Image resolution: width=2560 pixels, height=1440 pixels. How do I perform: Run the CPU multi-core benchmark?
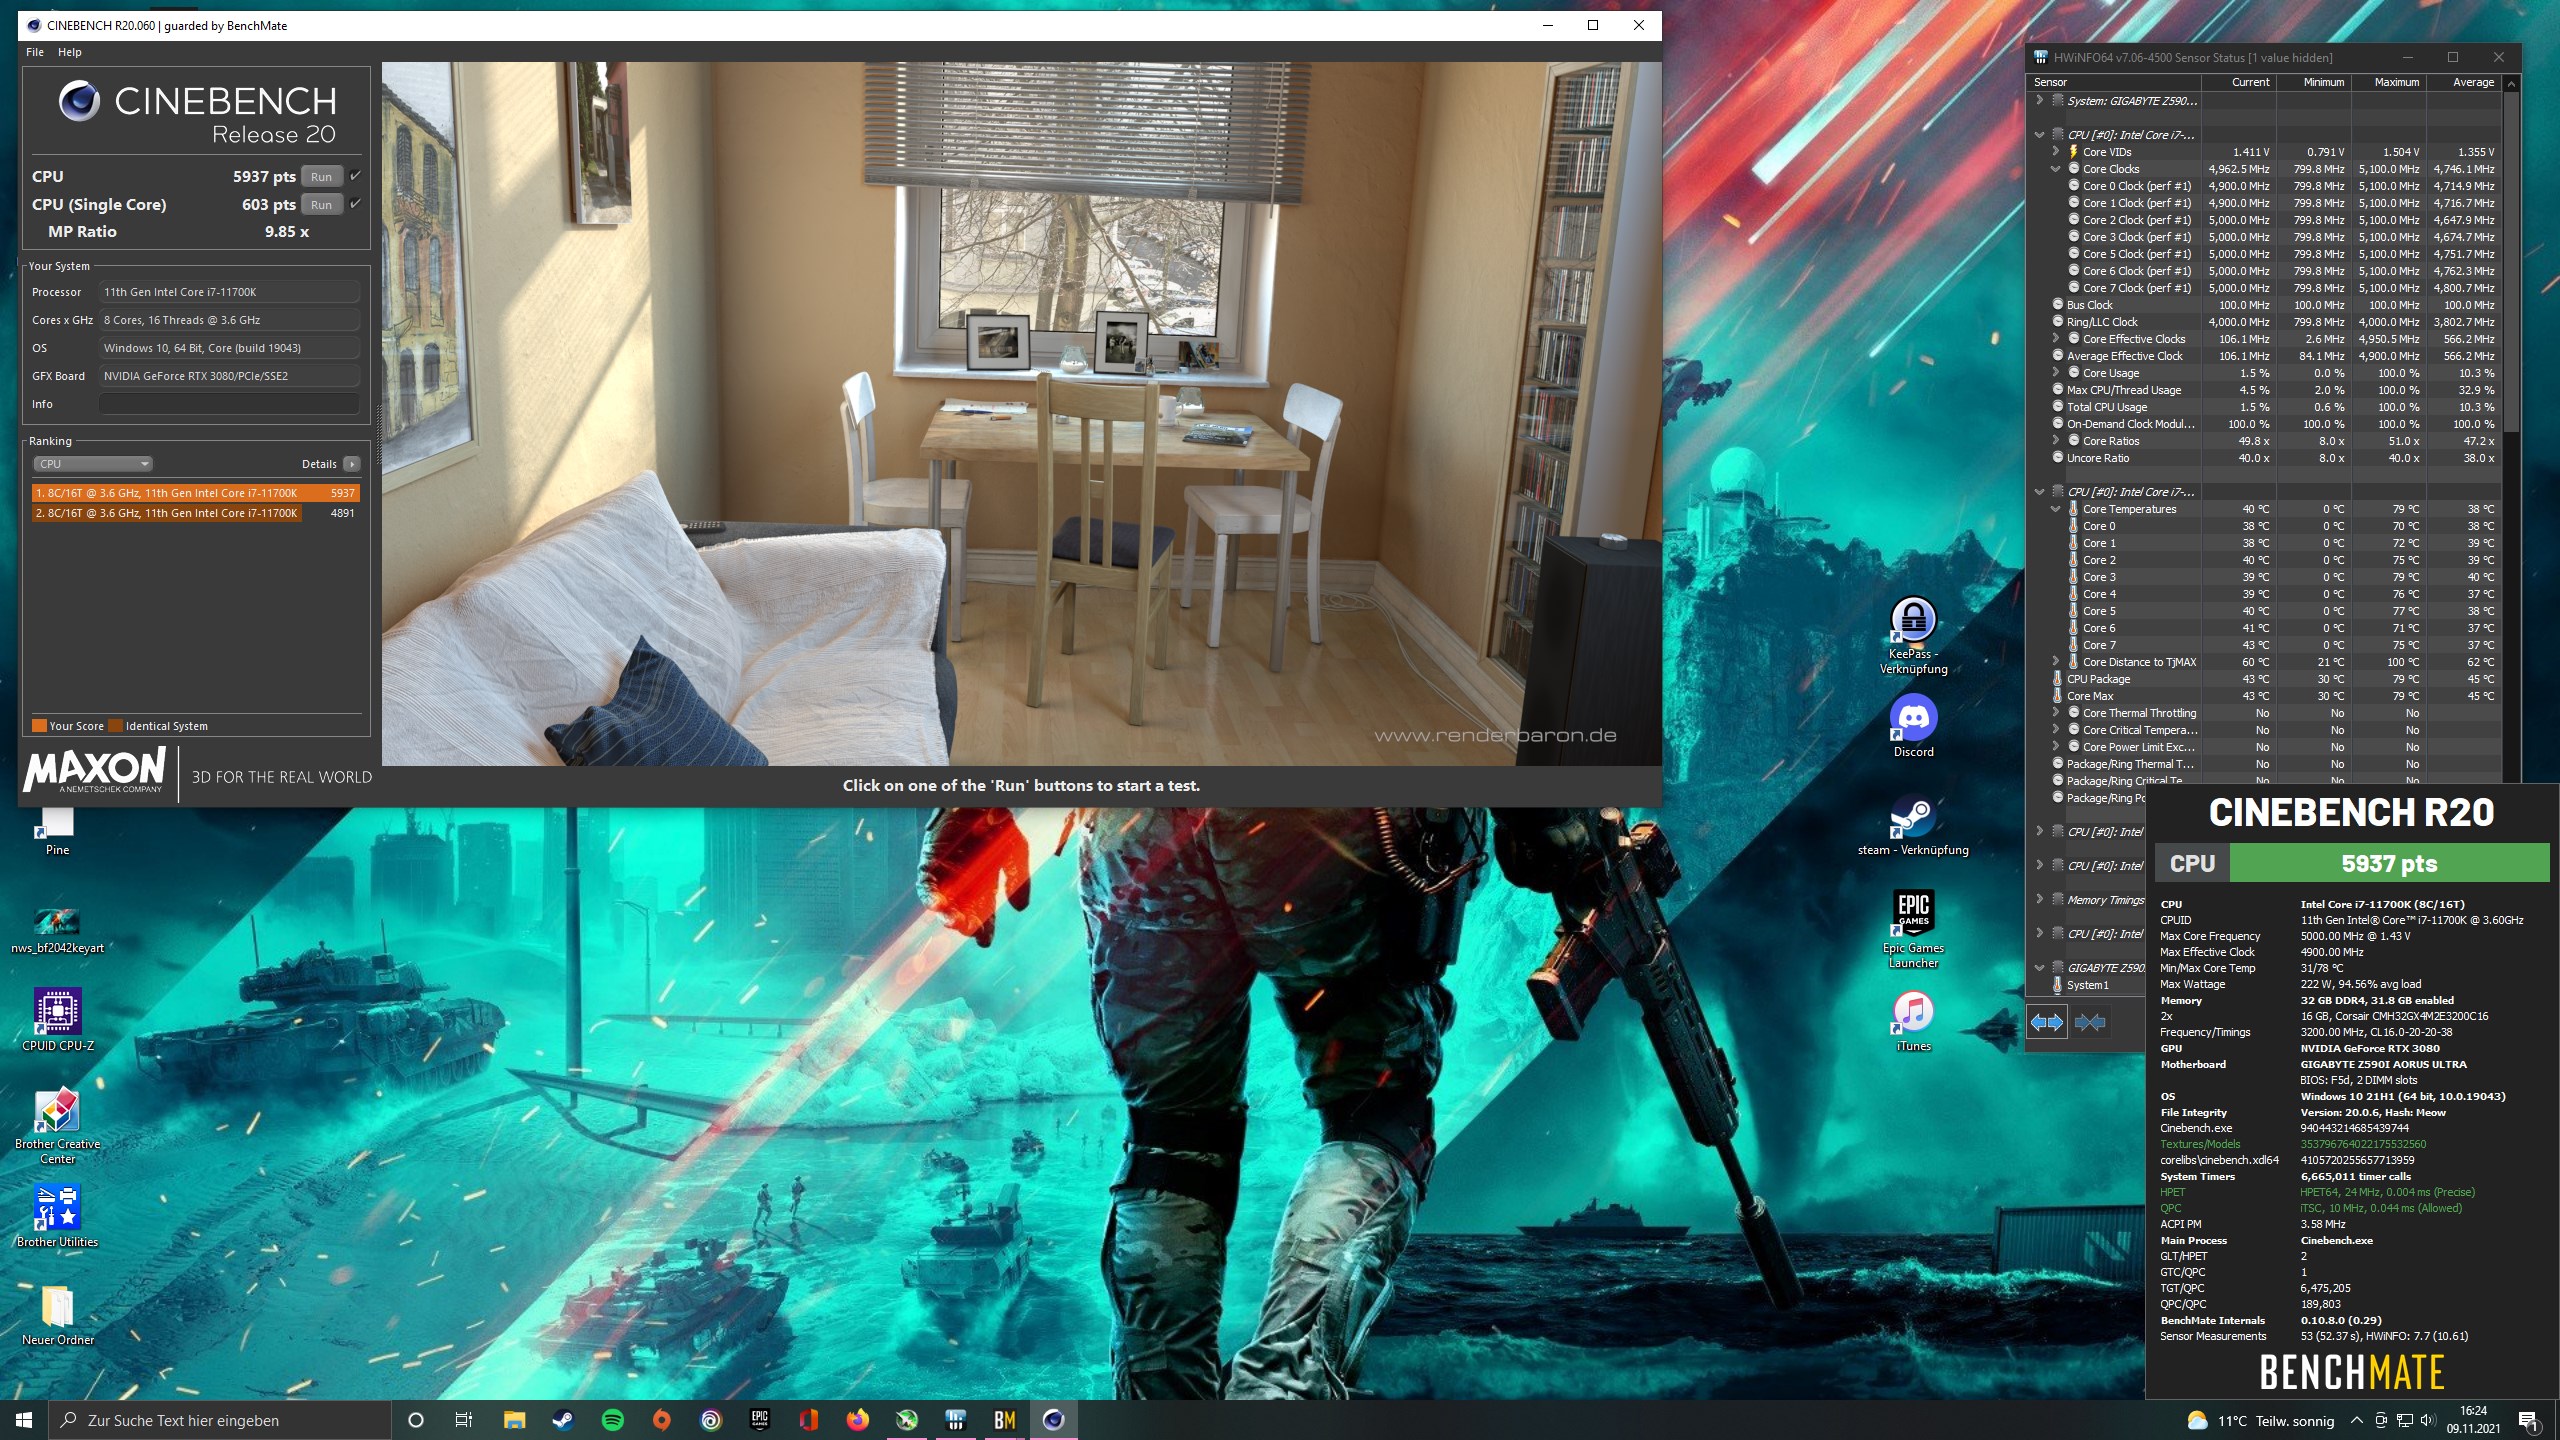click(x=321, y=177)
